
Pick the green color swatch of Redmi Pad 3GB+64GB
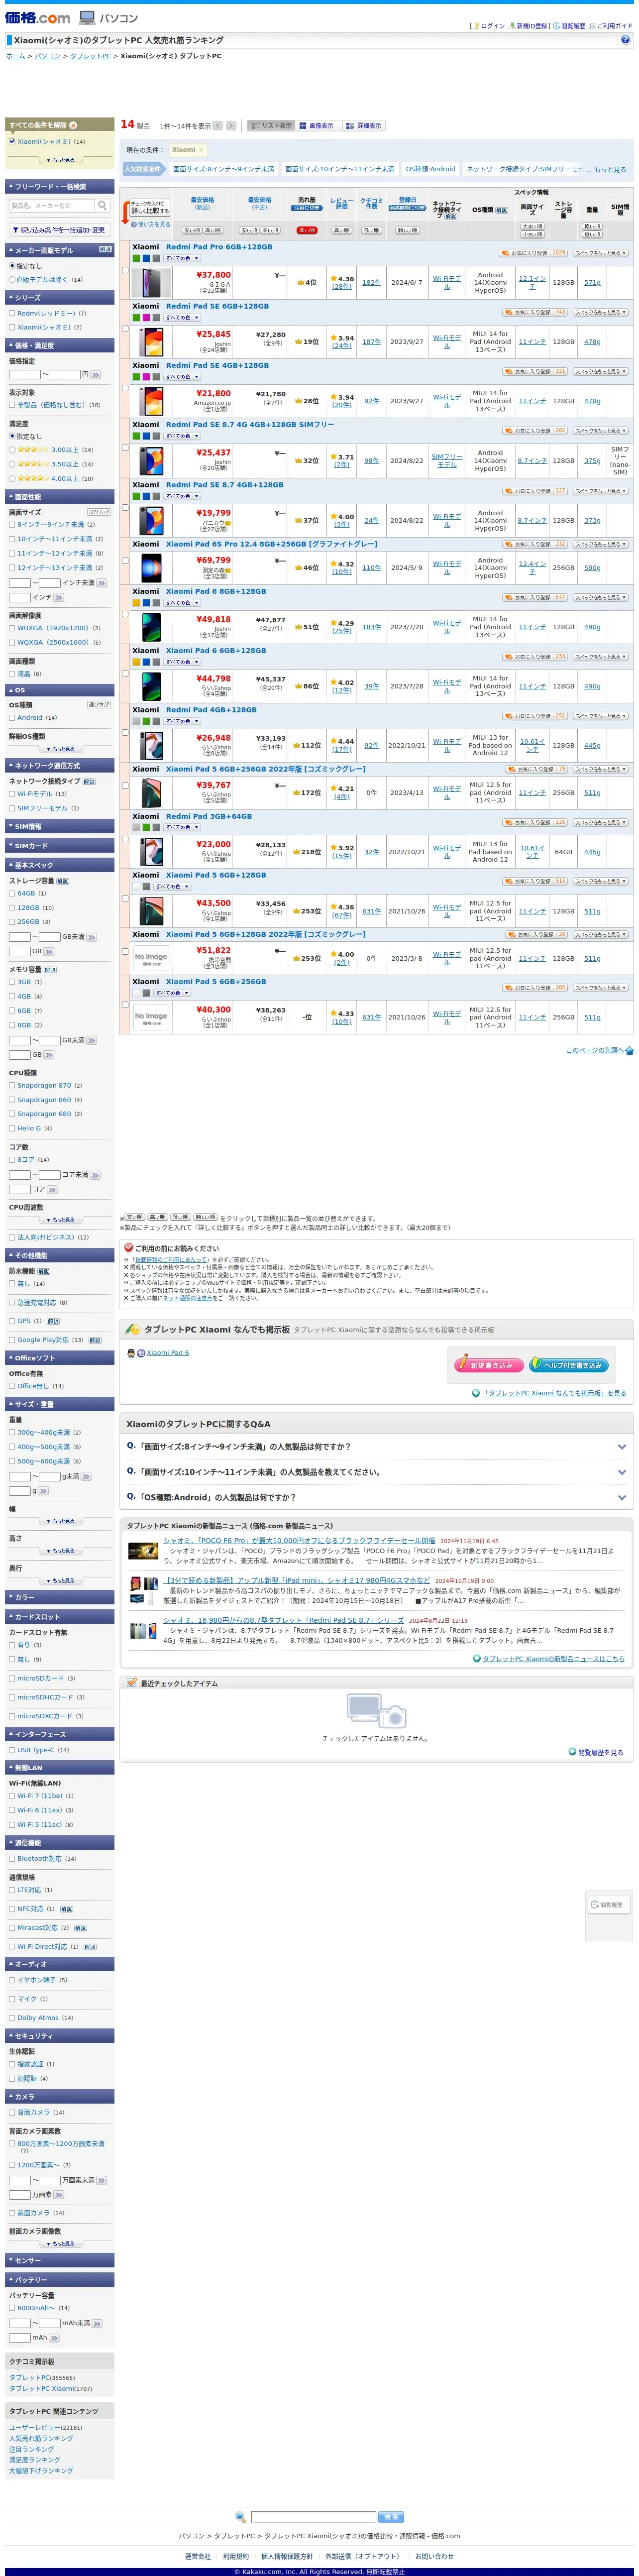pos(146,827)
